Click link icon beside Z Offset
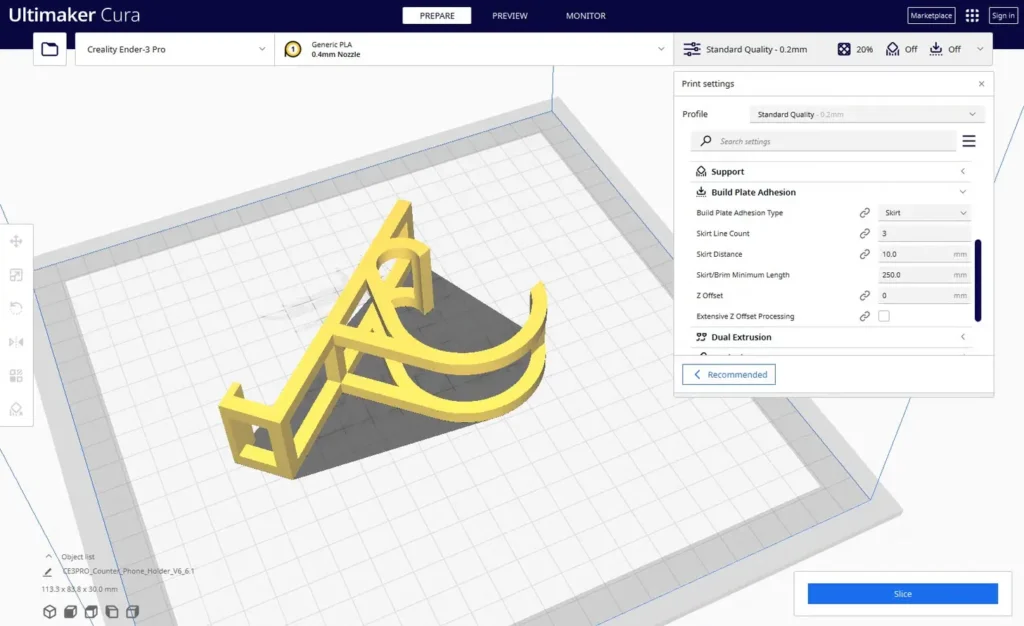This screenshot has height=626, width=1024. pos(865,296)
